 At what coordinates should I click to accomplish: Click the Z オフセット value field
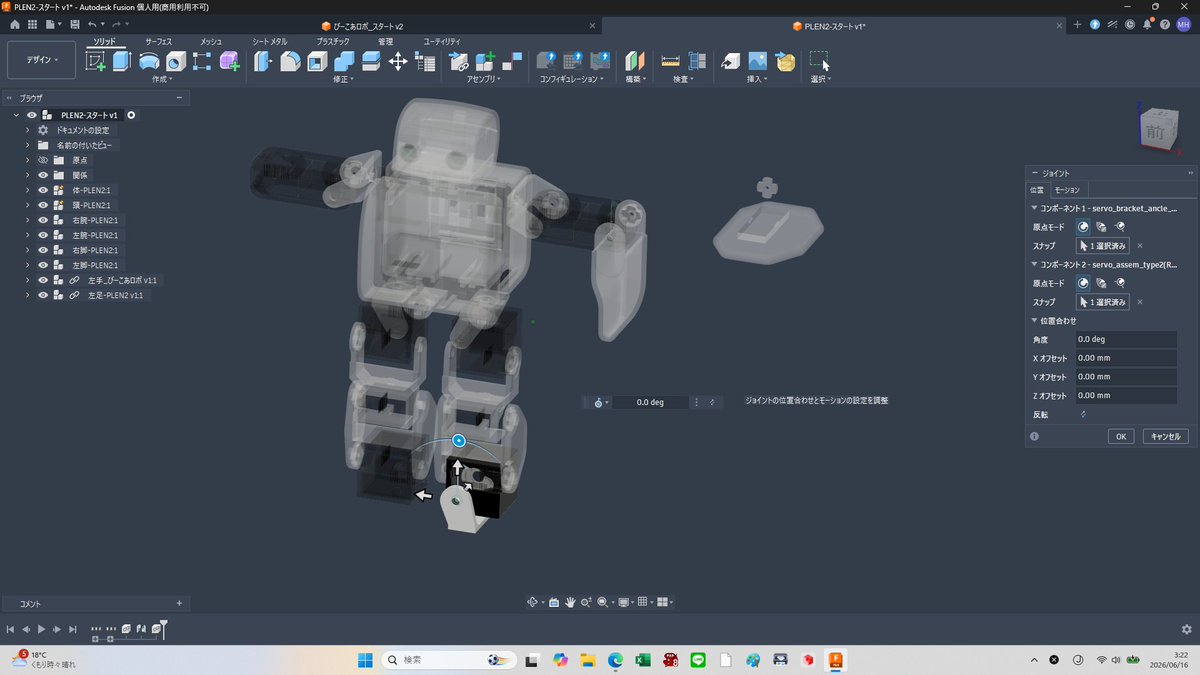1125,396
